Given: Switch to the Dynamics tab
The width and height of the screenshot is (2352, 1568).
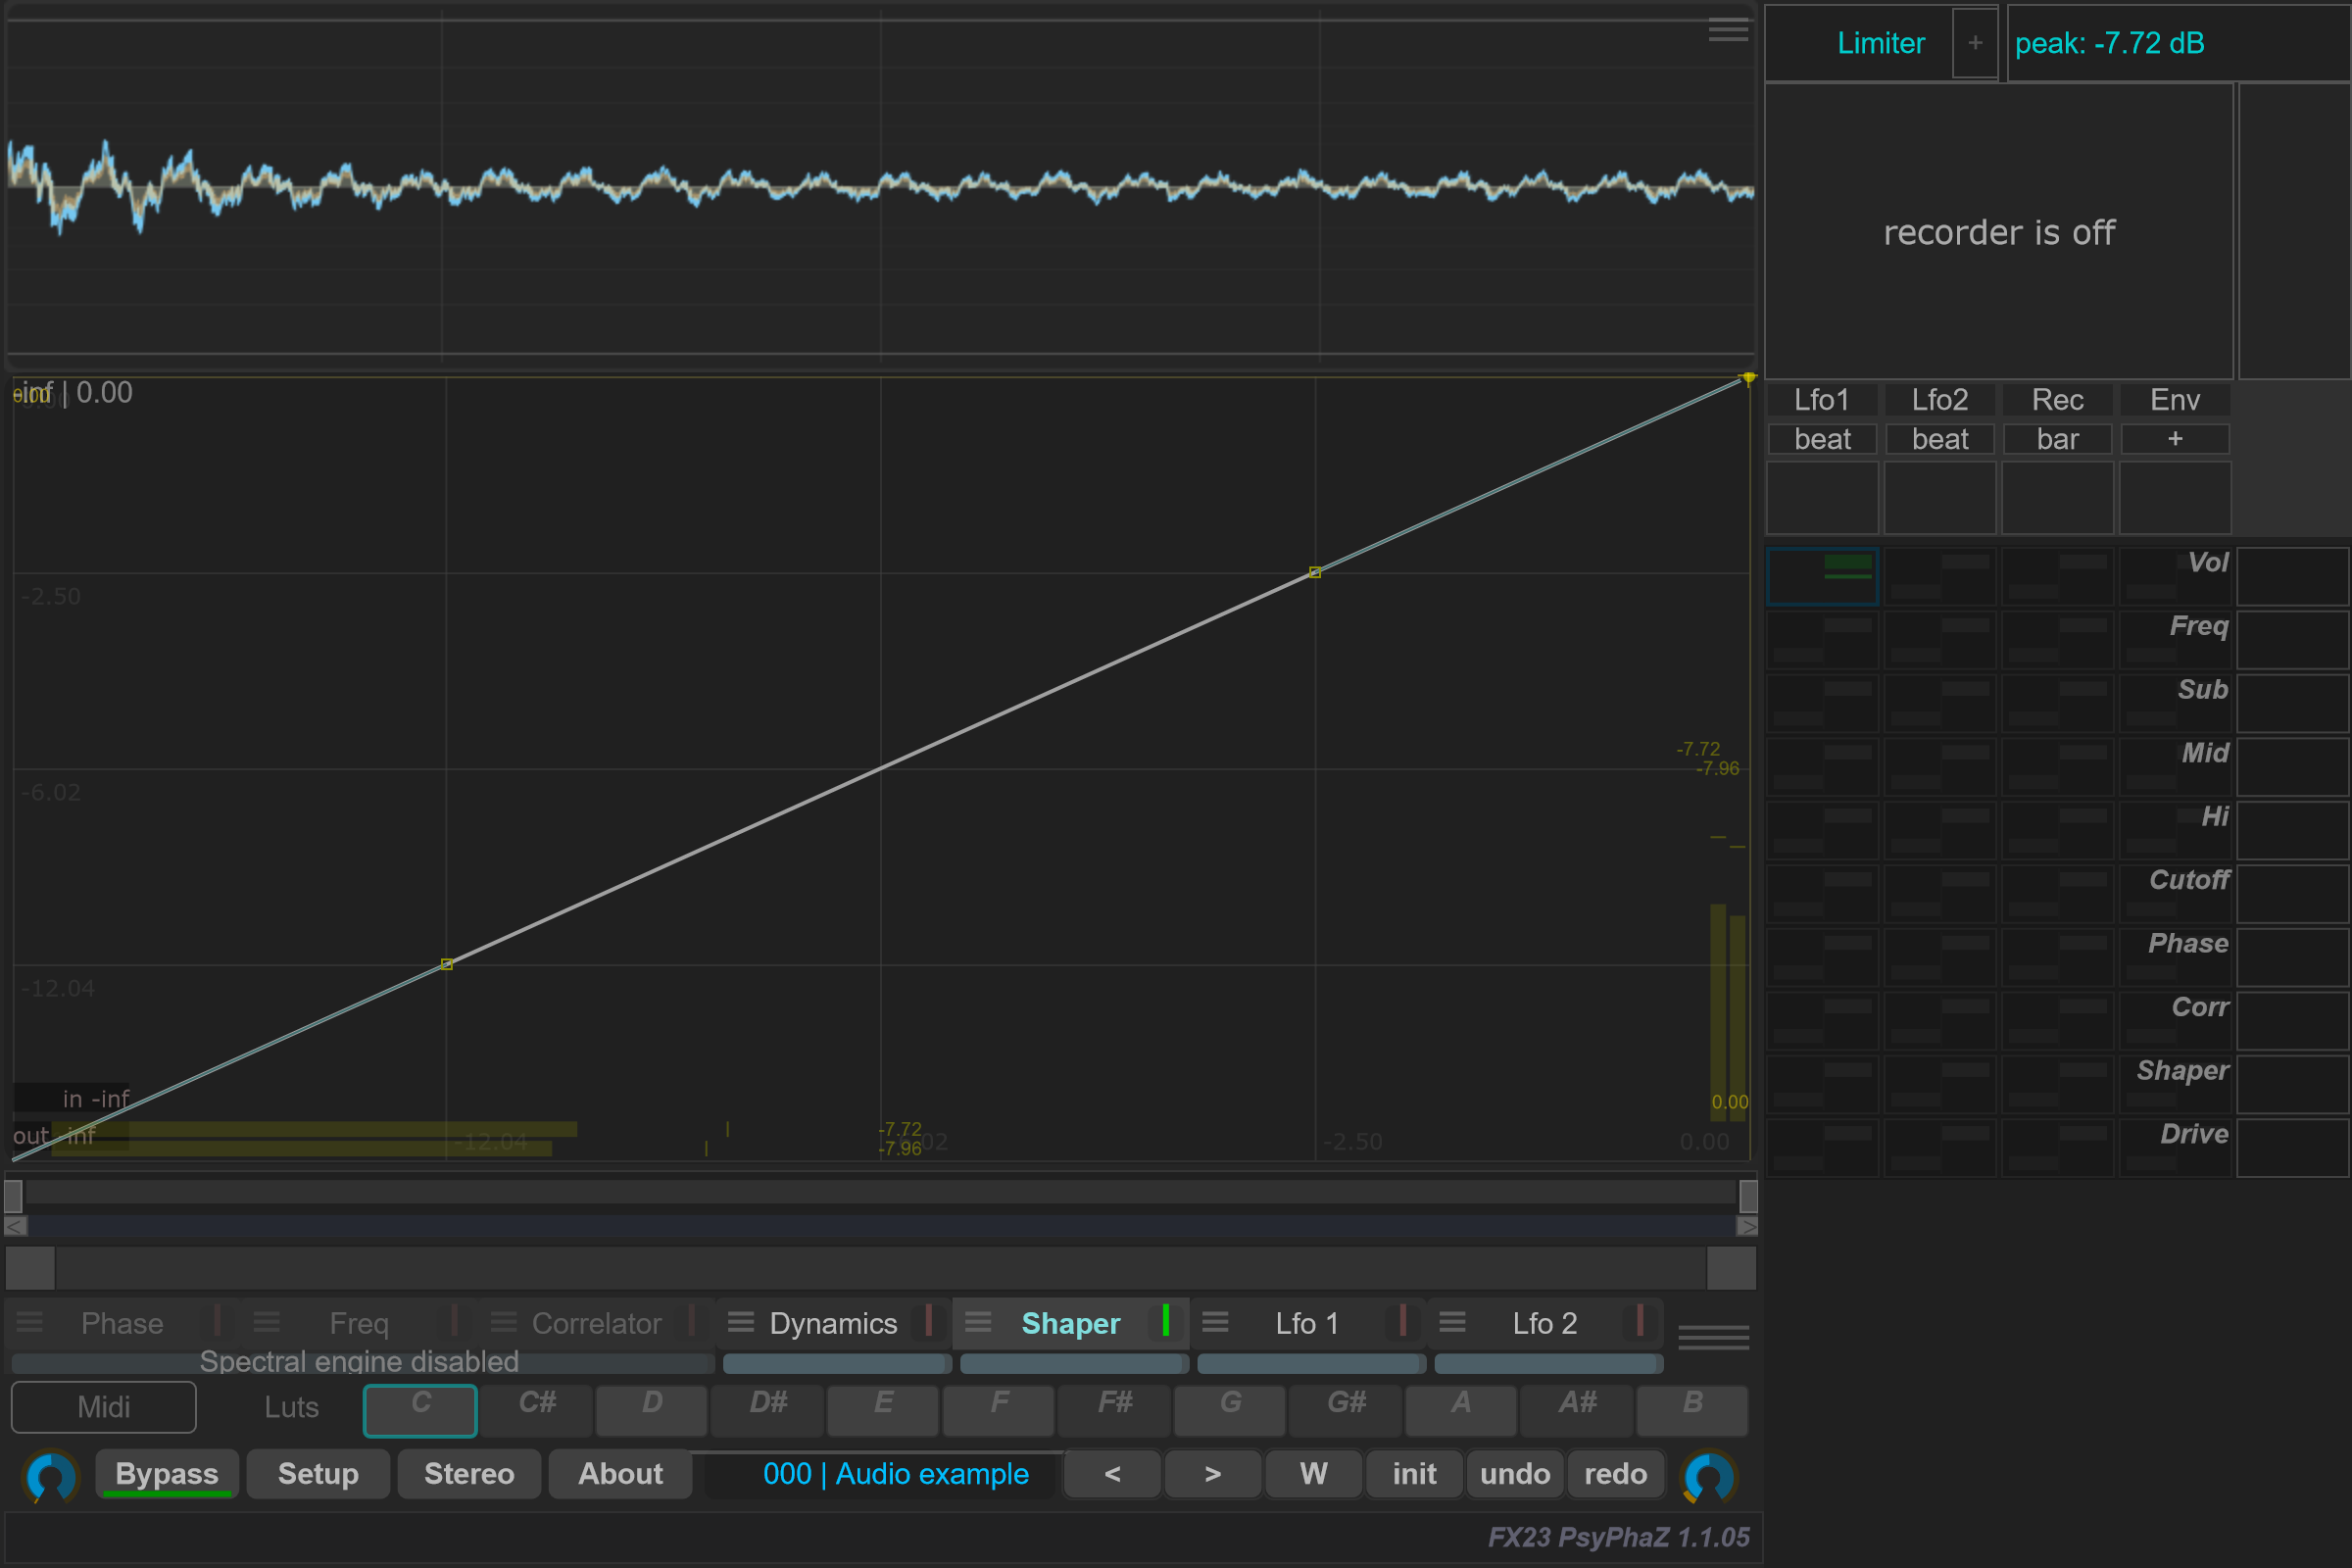Looking at the screenshot, I should pos(833,1323).
